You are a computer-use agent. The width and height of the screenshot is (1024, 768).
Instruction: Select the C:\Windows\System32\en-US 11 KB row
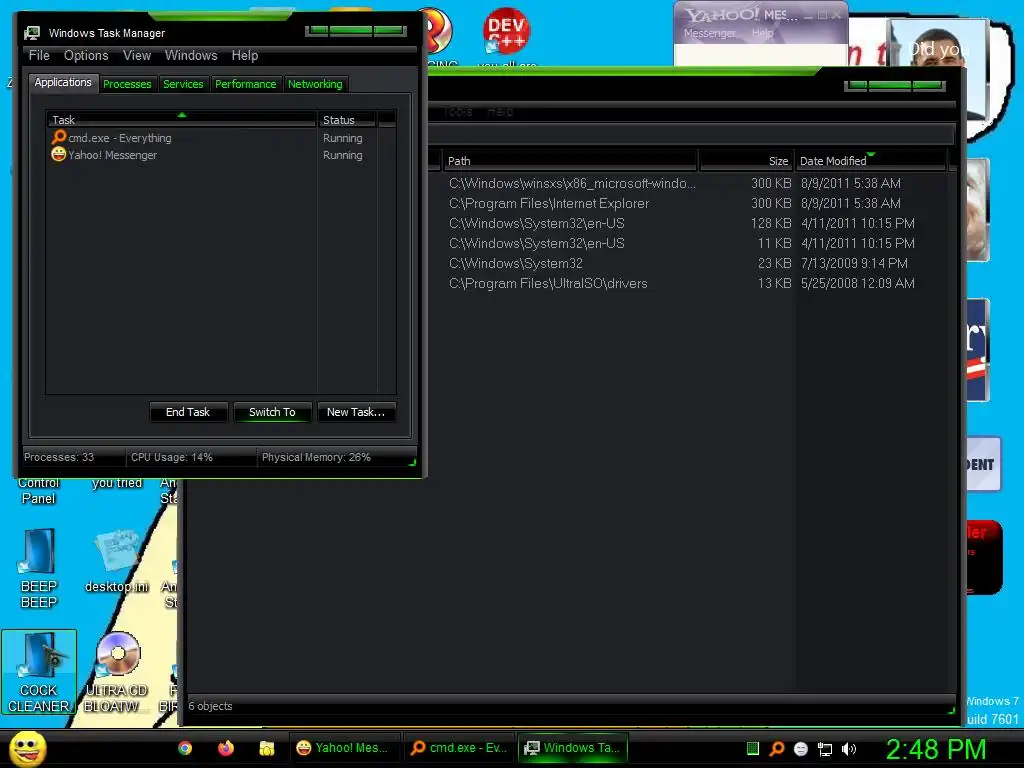(536, 244)
